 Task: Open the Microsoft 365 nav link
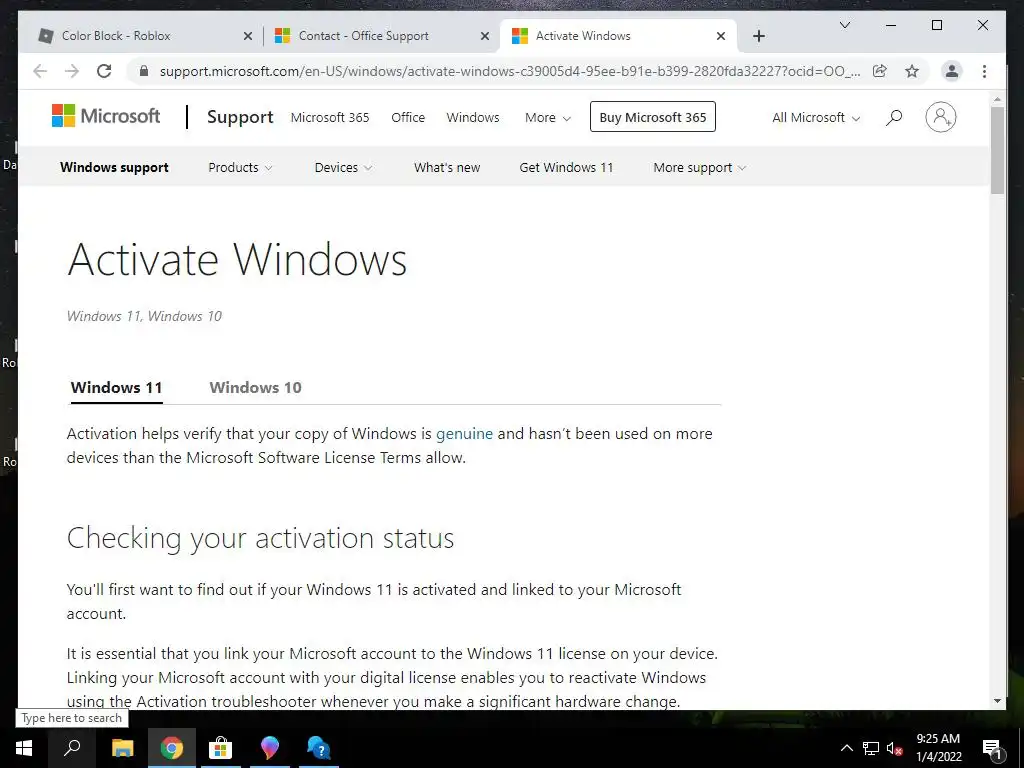[330, 118]
